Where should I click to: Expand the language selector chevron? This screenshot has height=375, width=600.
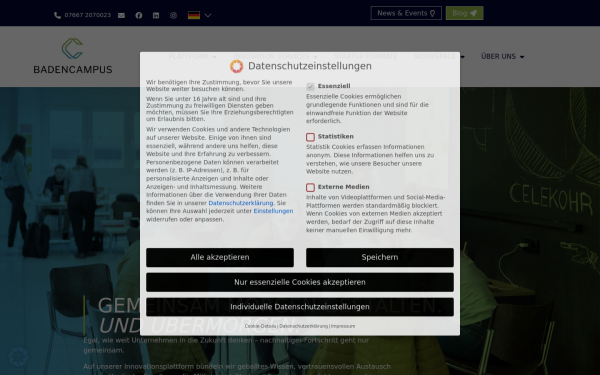[x=208, y=15]
